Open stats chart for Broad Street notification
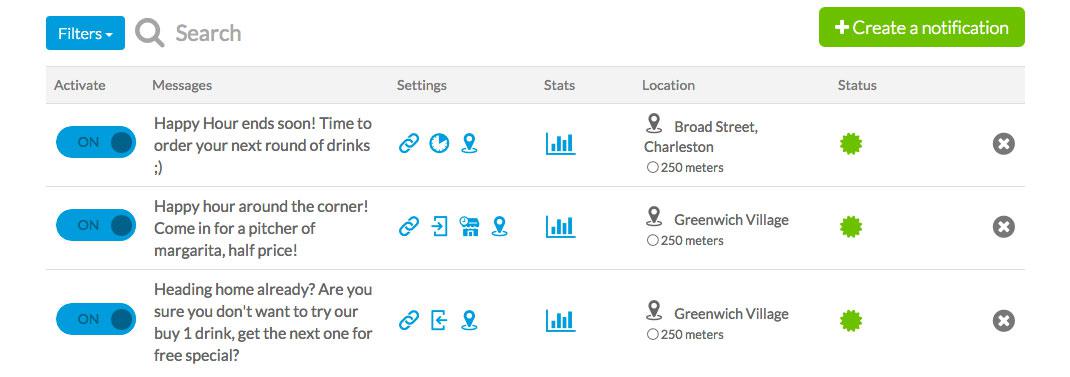Screen dimensions: 1070x377 pyautogui.click(x=560, y=143)
